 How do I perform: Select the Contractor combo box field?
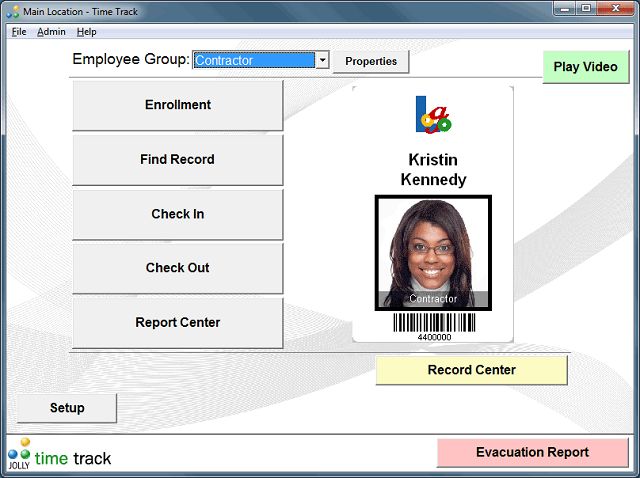point(254,61)
